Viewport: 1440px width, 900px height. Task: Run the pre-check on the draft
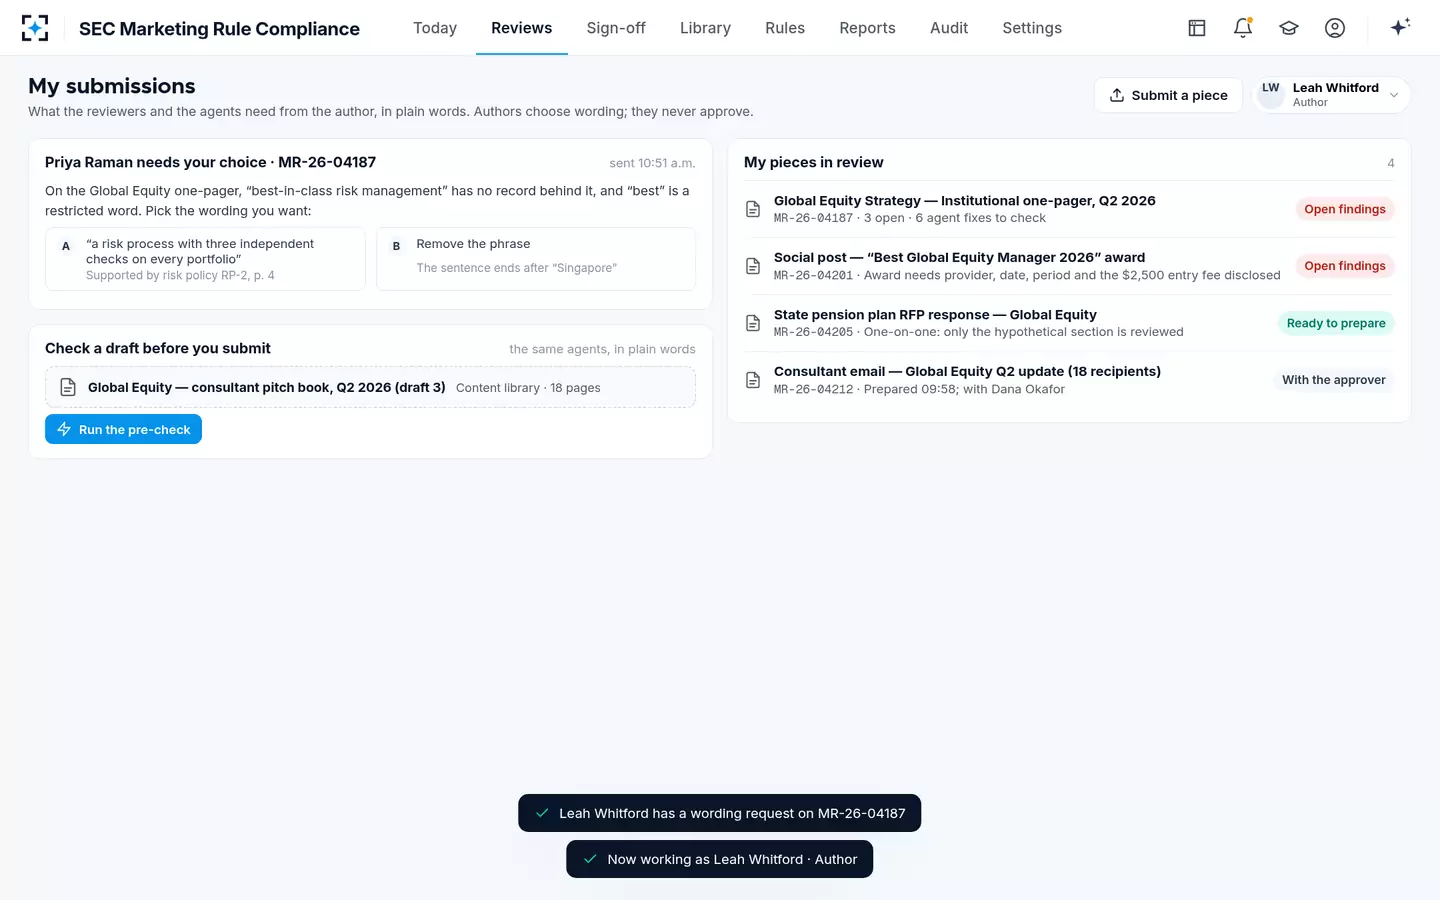point(123,429)
